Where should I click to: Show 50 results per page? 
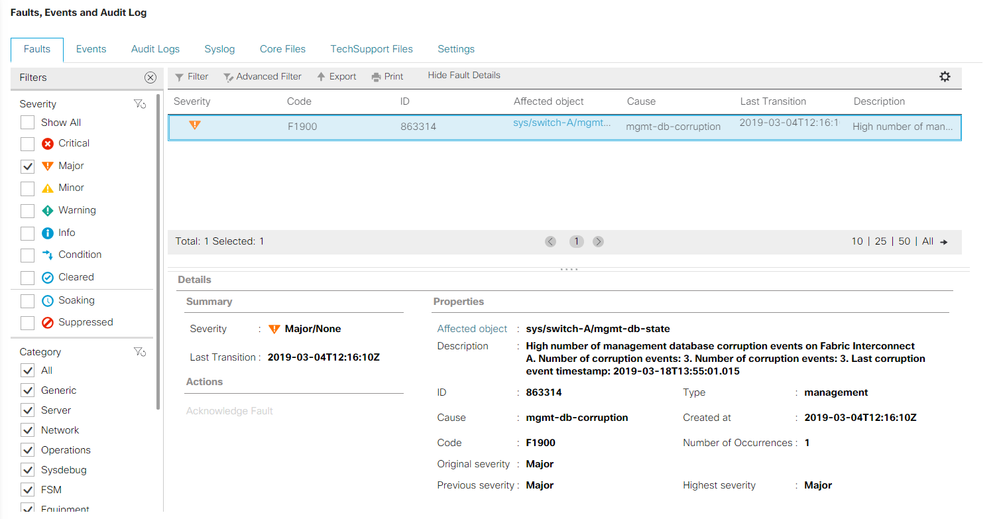pyautogui.click(x=904, y=241)
